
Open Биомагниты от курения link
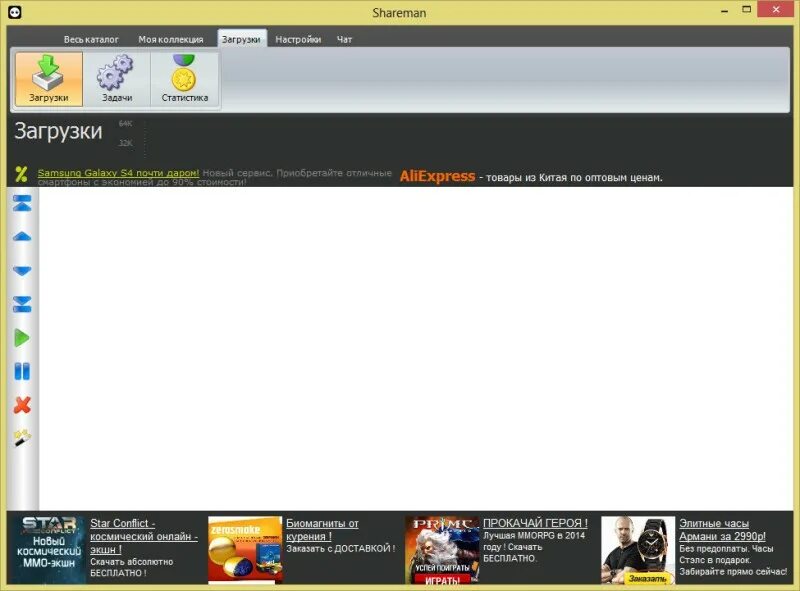pos(322,530)
